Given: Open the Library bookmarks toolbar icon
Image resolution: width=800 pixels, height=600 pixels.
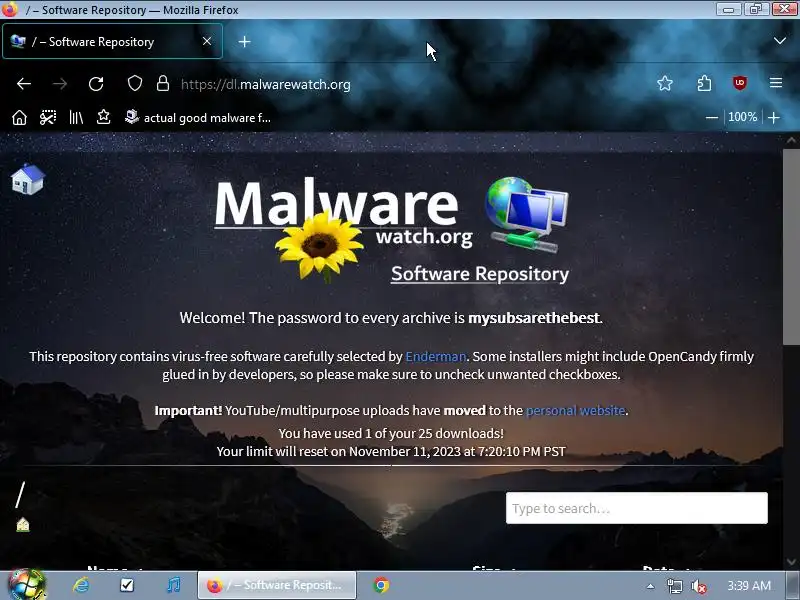Looking at the screenshot, I should pyautogui.click(x=76, y=118).
